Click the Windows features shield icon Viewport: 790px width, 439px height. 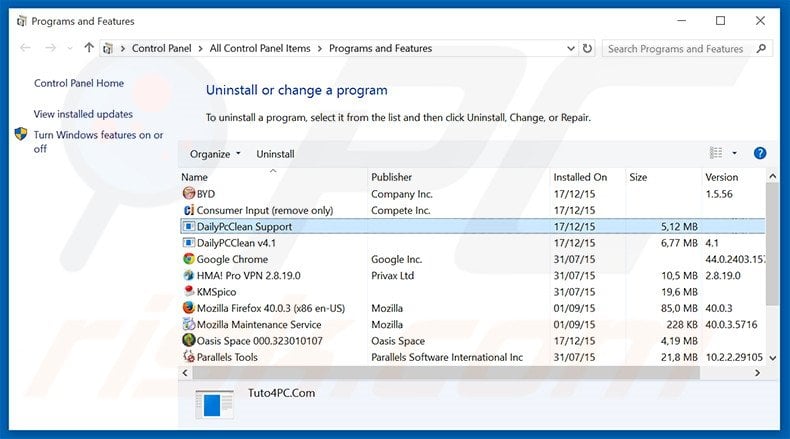tap(21, 134)
